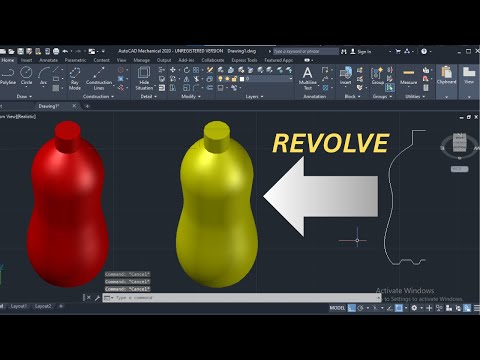Screen dimensions: 480x360
Task: Select the Arc tool
Action: point(43,76)
